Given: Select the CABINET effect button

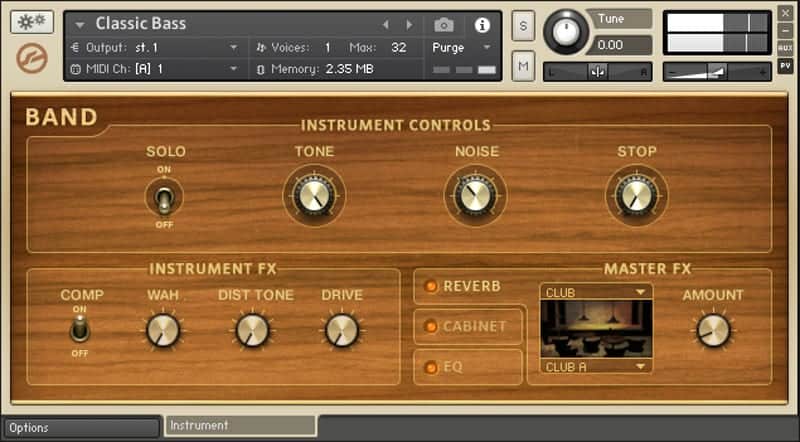Looking at the screenshot, I should (x=469, y=326).
